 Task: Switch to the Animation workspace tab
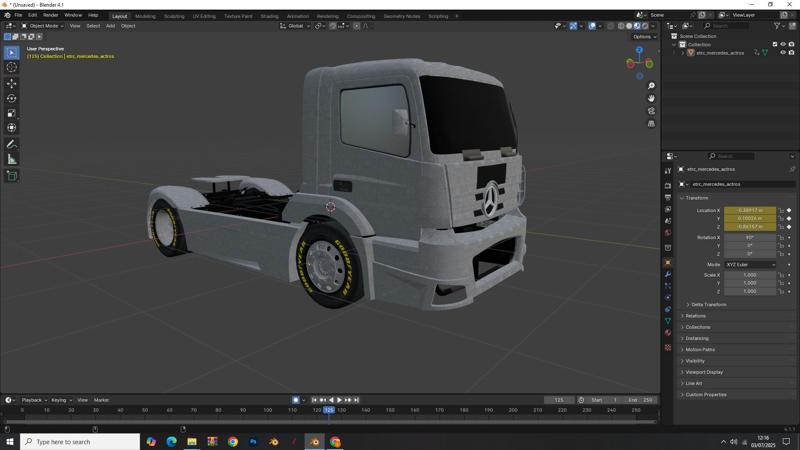[298, 16]
